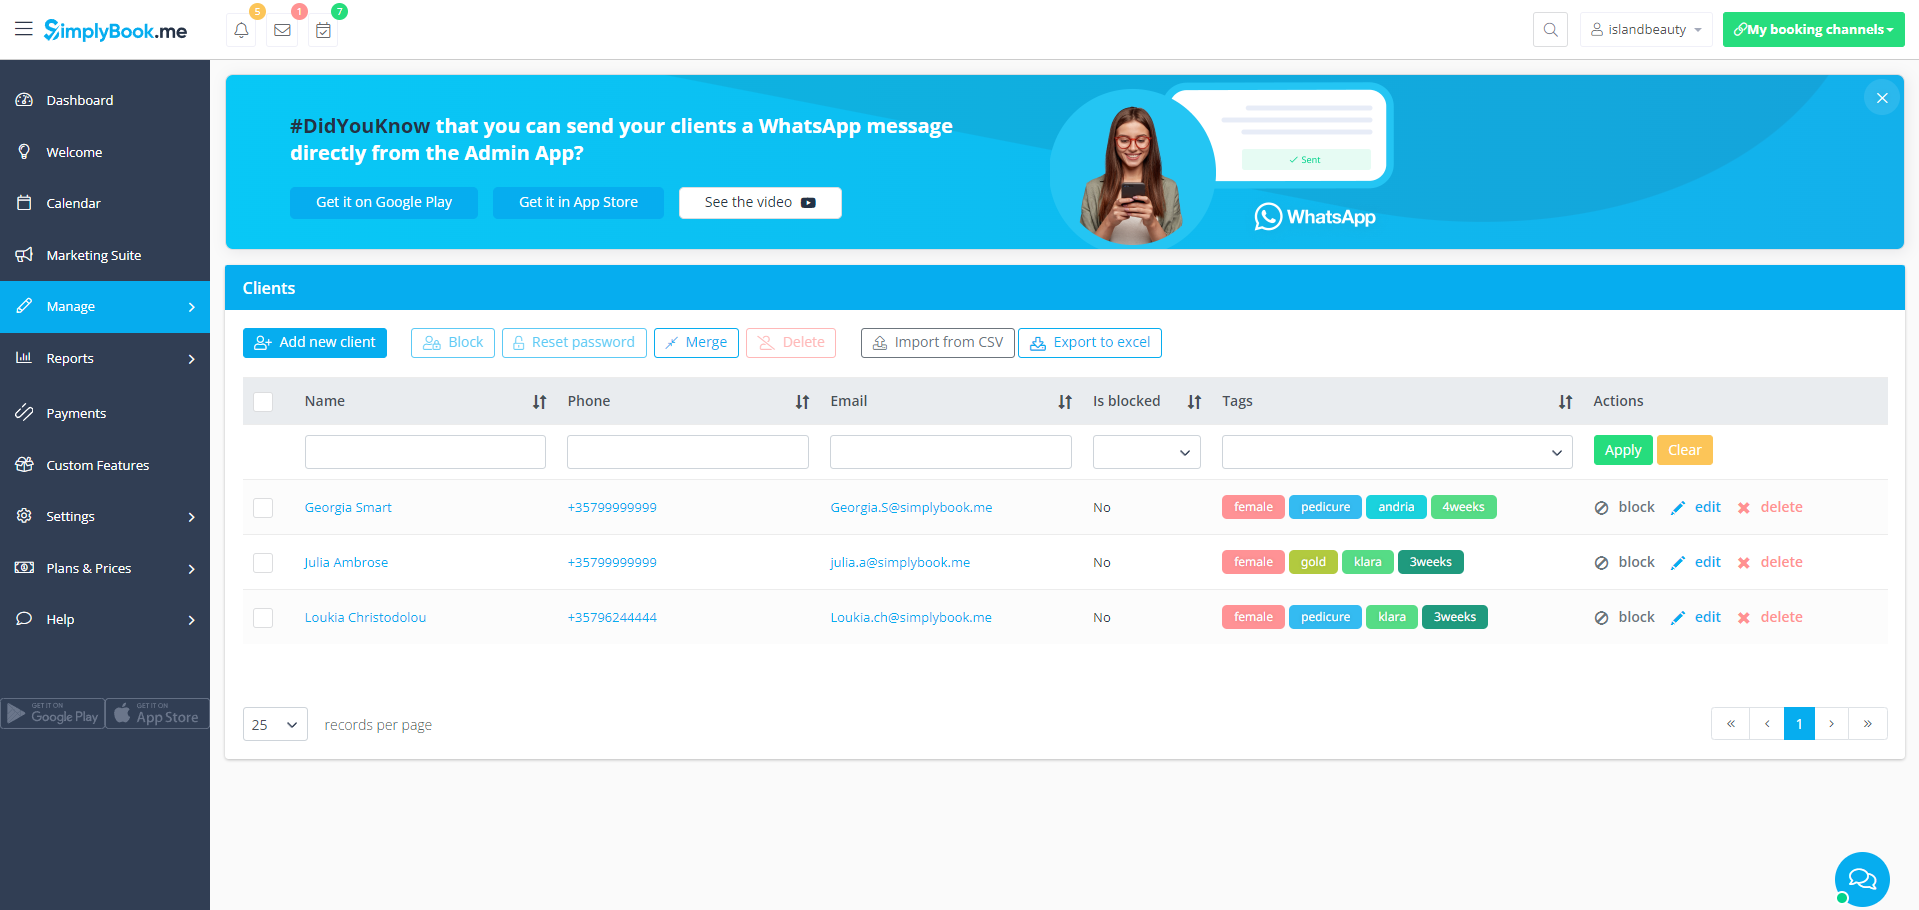Open the live chat bubble icon
1919x910 pixels.
[1862, 879]
